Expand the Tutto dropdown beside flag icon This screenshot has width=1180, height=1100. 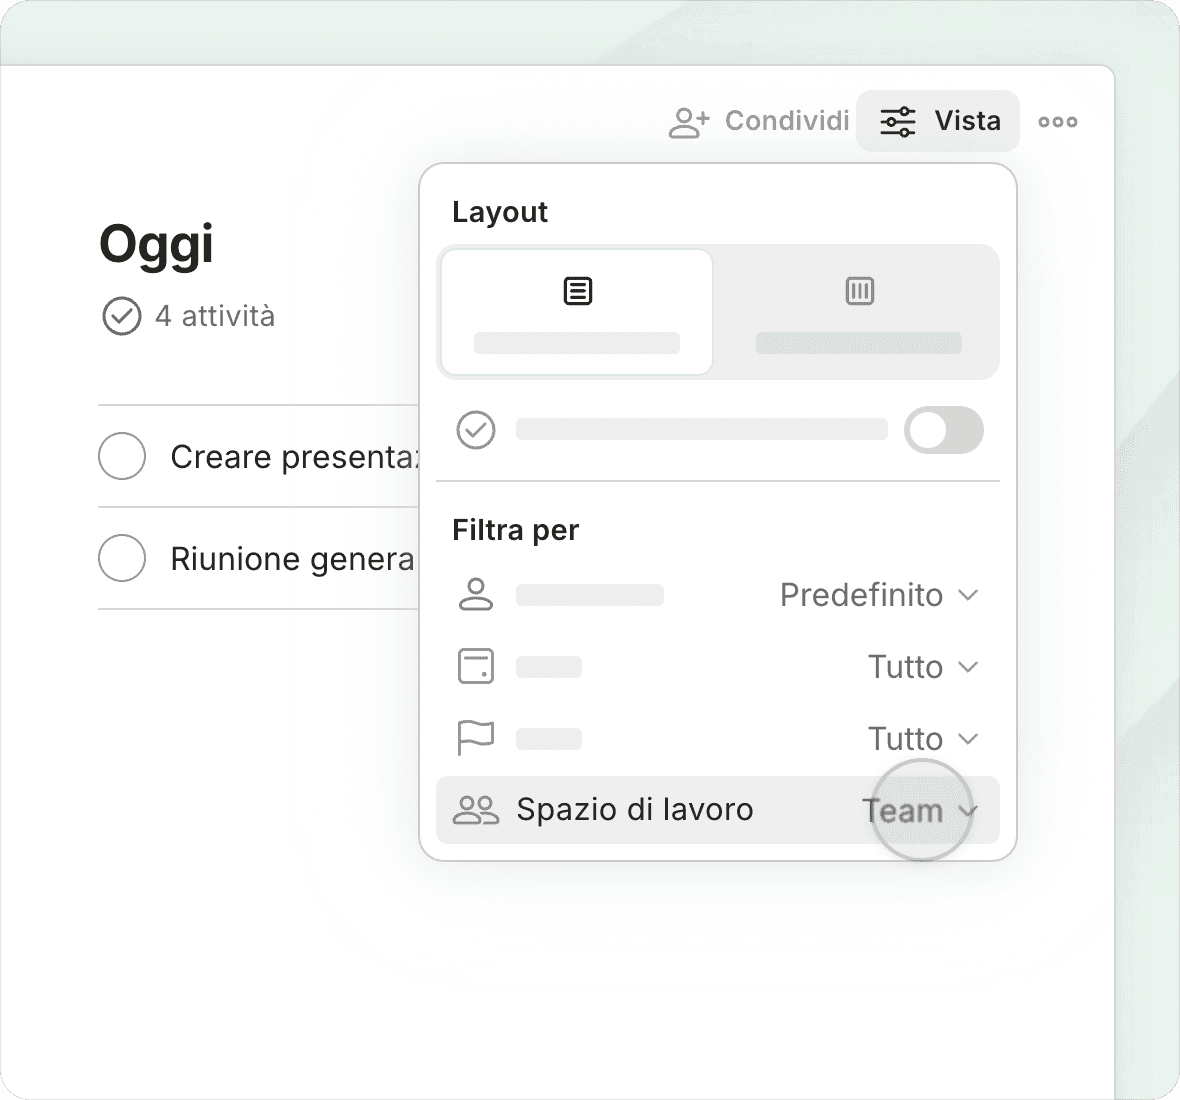coord(922,739)
